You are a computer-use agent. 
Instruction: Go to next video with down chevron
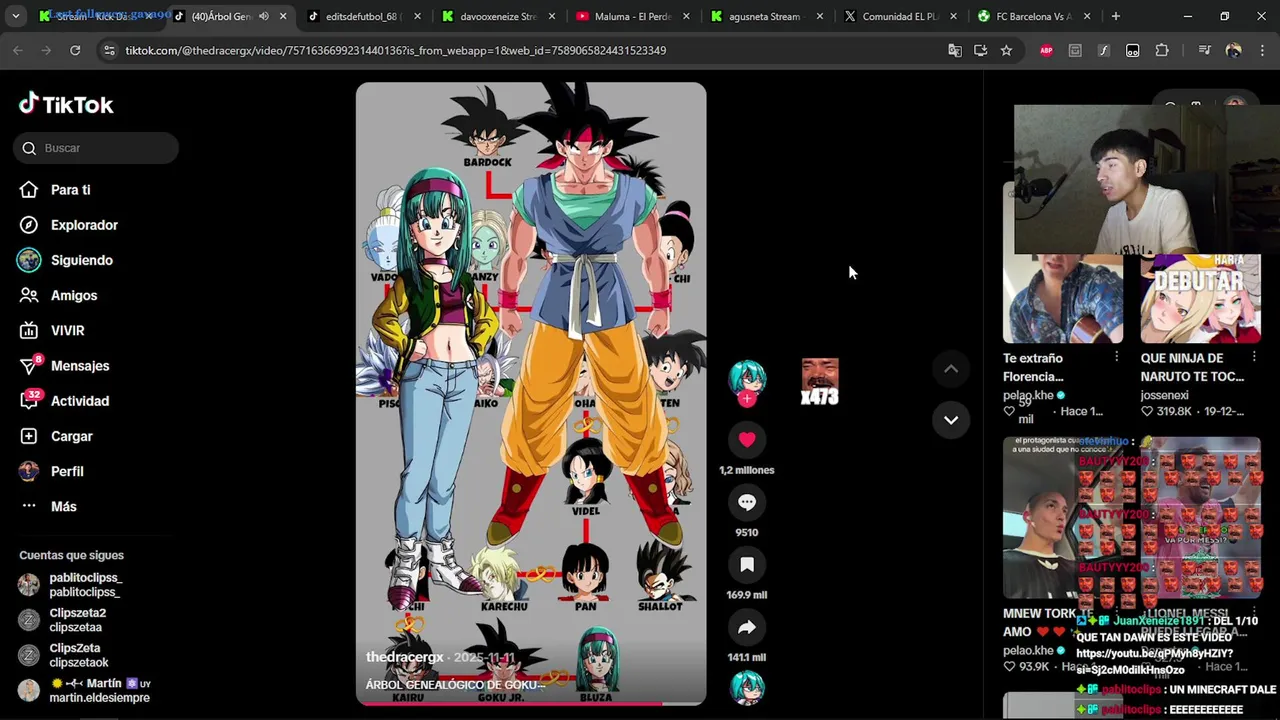(x=951, y=420)
